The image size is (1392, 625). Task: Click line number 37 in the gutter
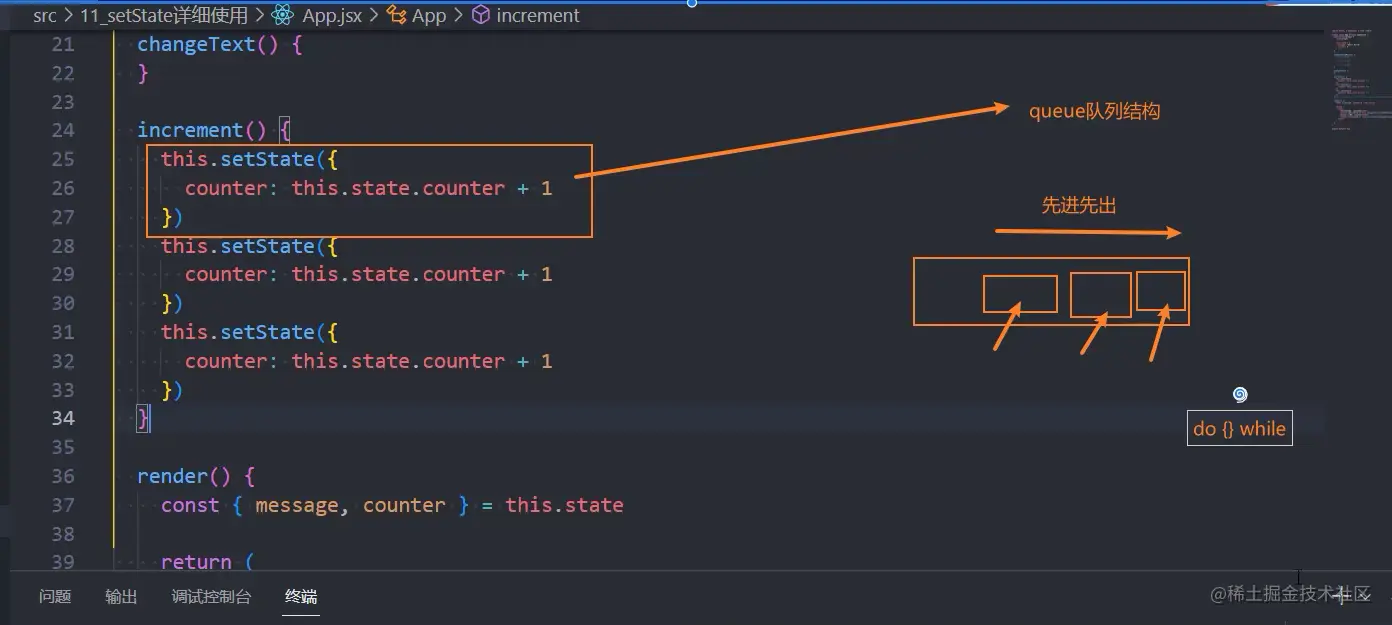tap(63, 505)
